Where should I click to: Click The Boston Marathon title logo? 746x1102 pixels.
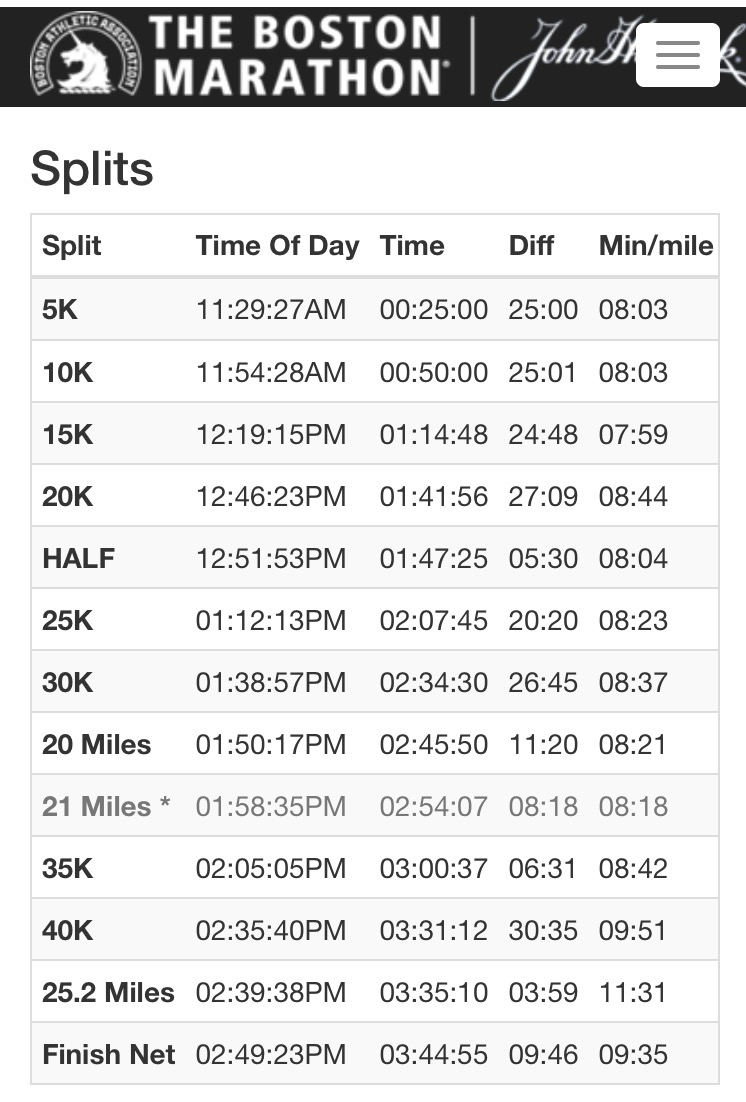pos(296,55)
